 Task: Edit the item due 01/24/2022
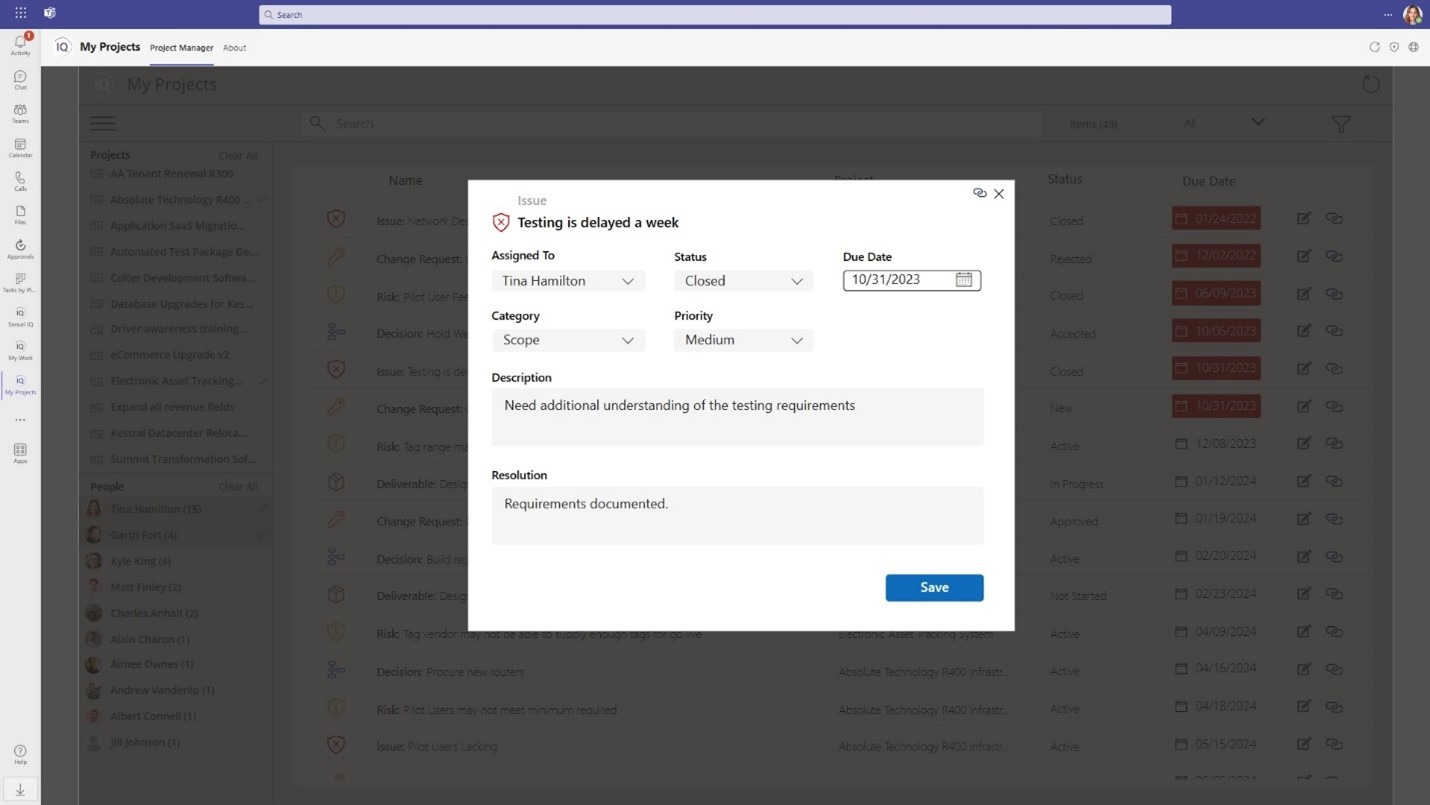coord(1304,218)
